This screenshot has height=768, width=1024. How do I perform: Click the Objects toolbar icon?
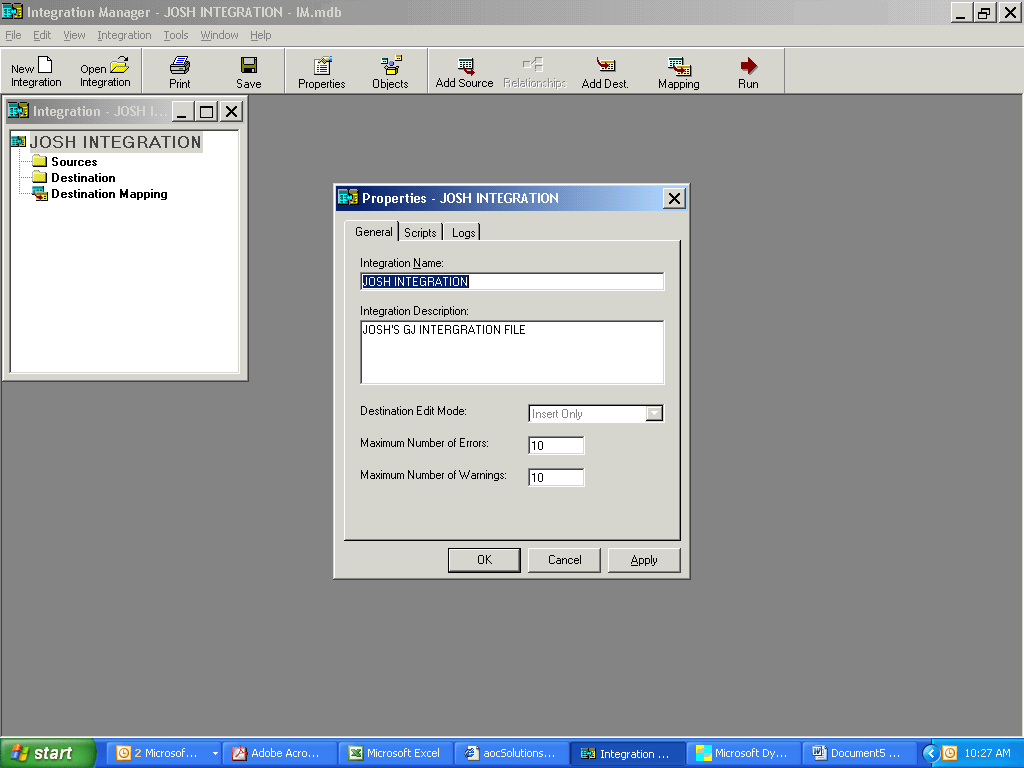pos(390,70)
